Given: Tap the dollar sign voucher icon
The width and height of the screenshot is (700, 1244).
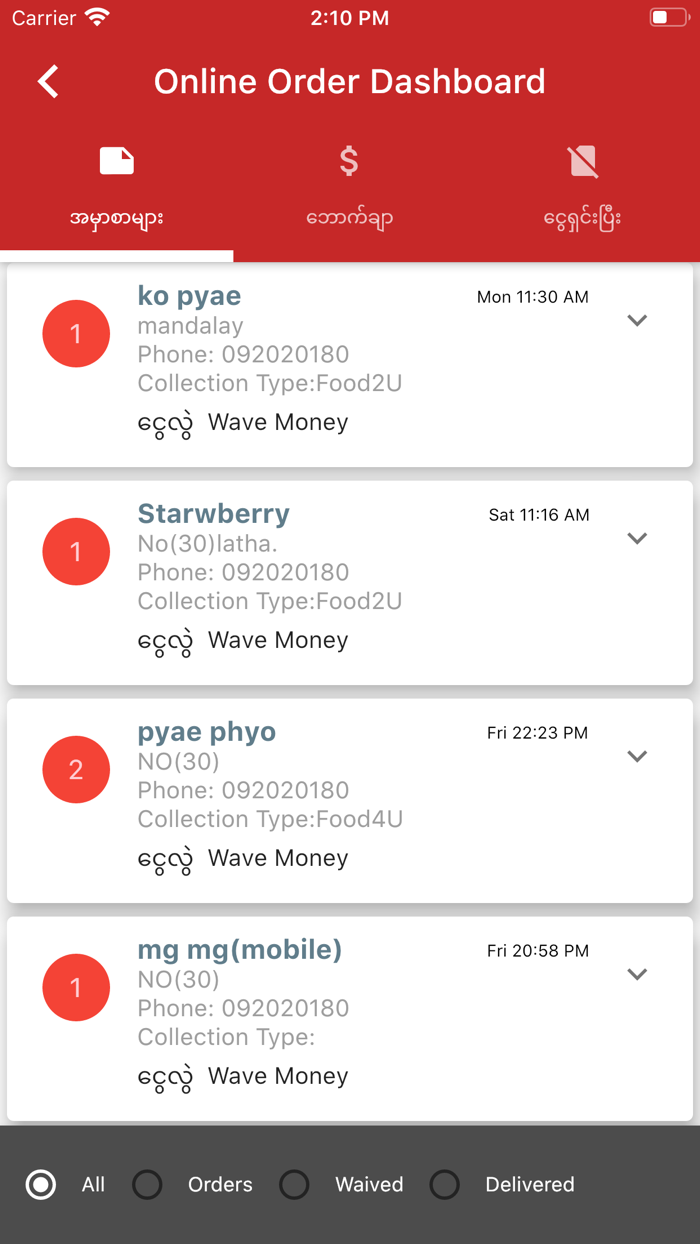Looking at the screenshot, I should point(348,160).
